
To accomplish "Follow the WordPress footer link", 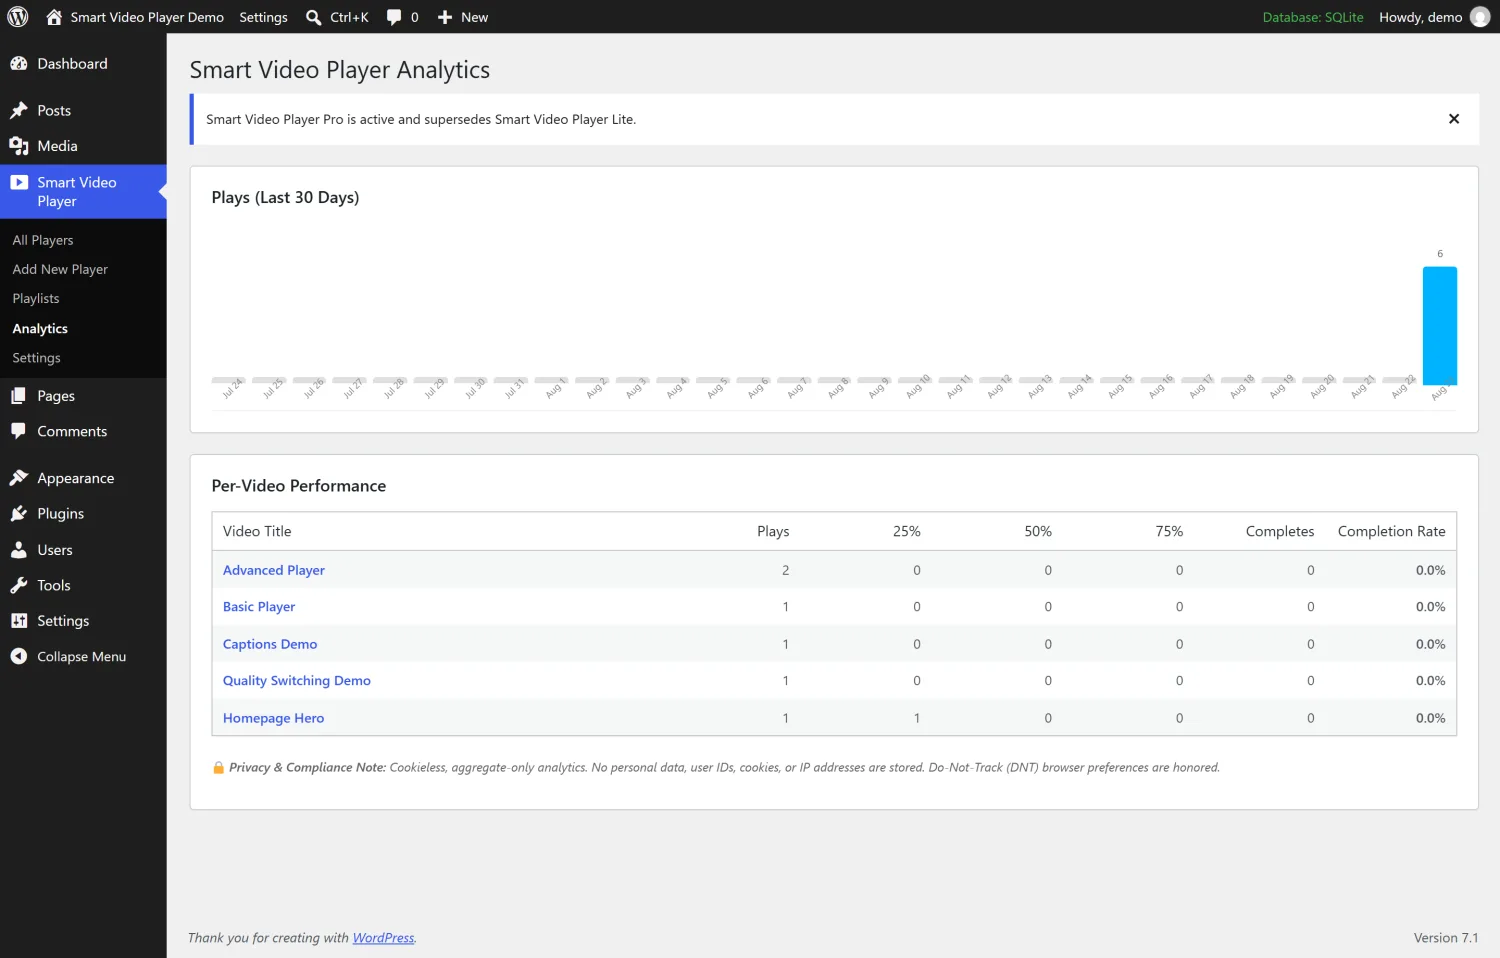I will click(383, 938).
